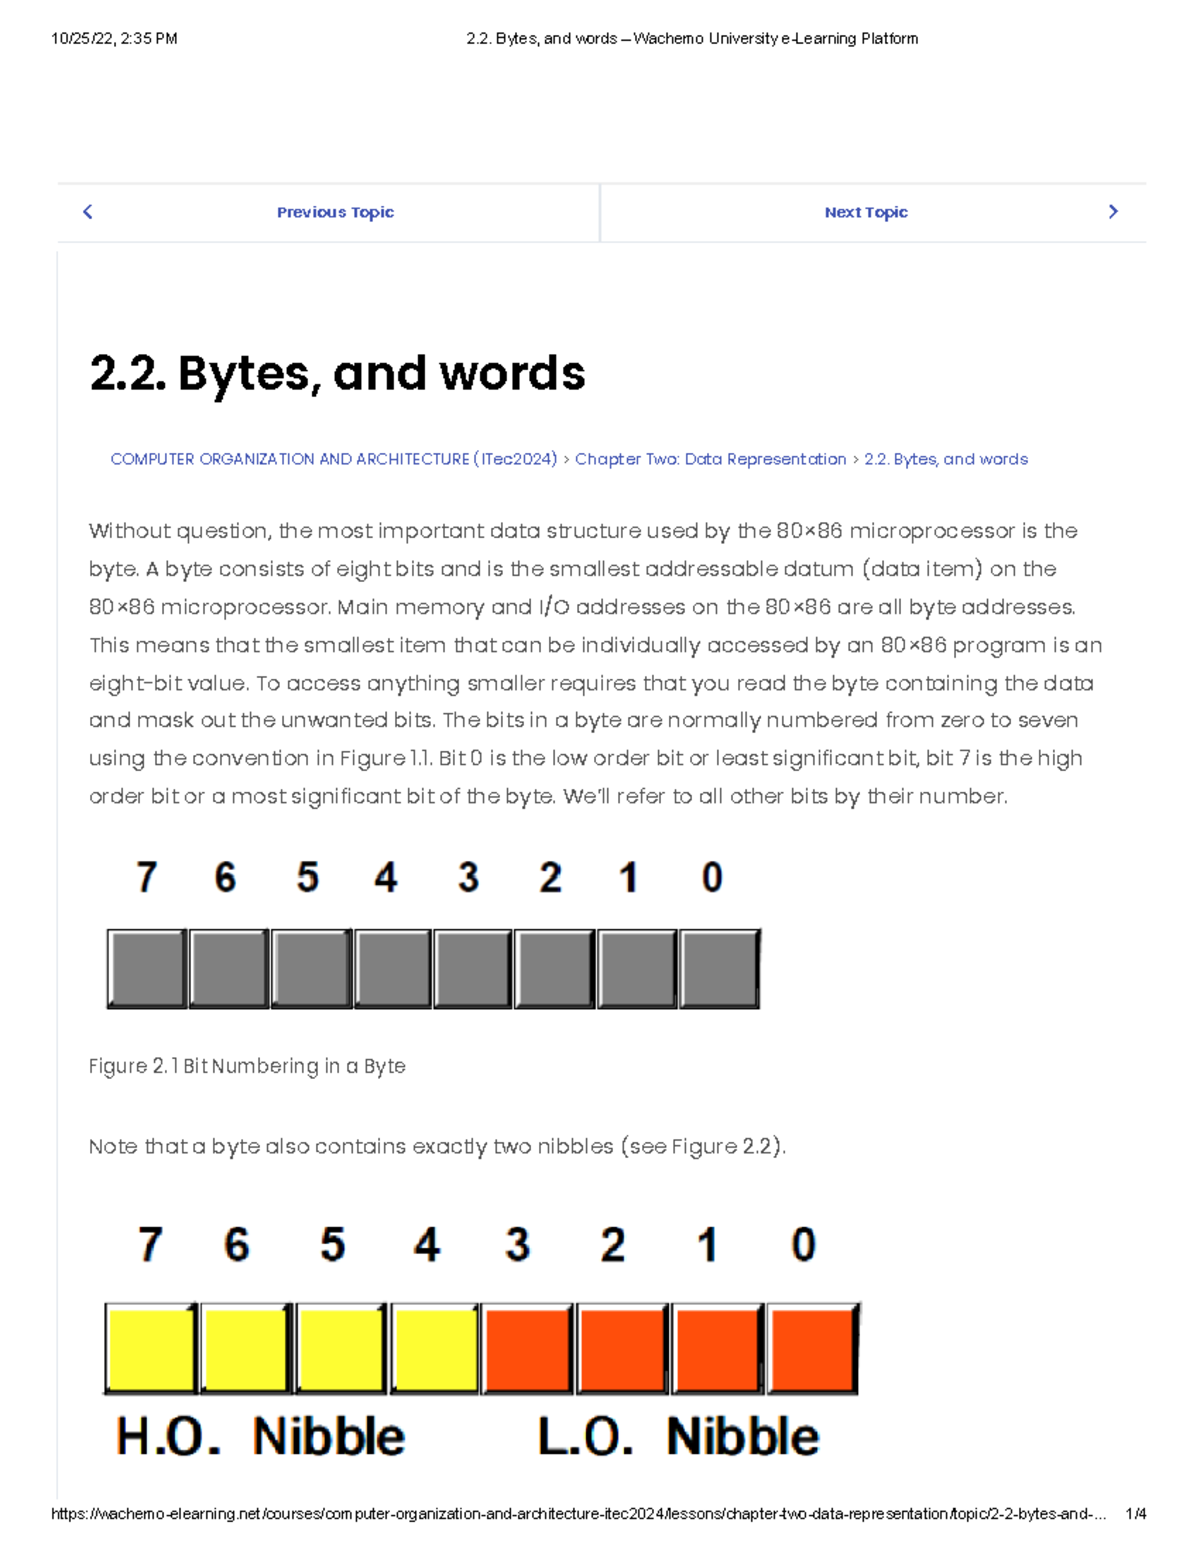
Task: Click the breadcrumb separator after ITec2024 course name
Action: click(568, 459)
